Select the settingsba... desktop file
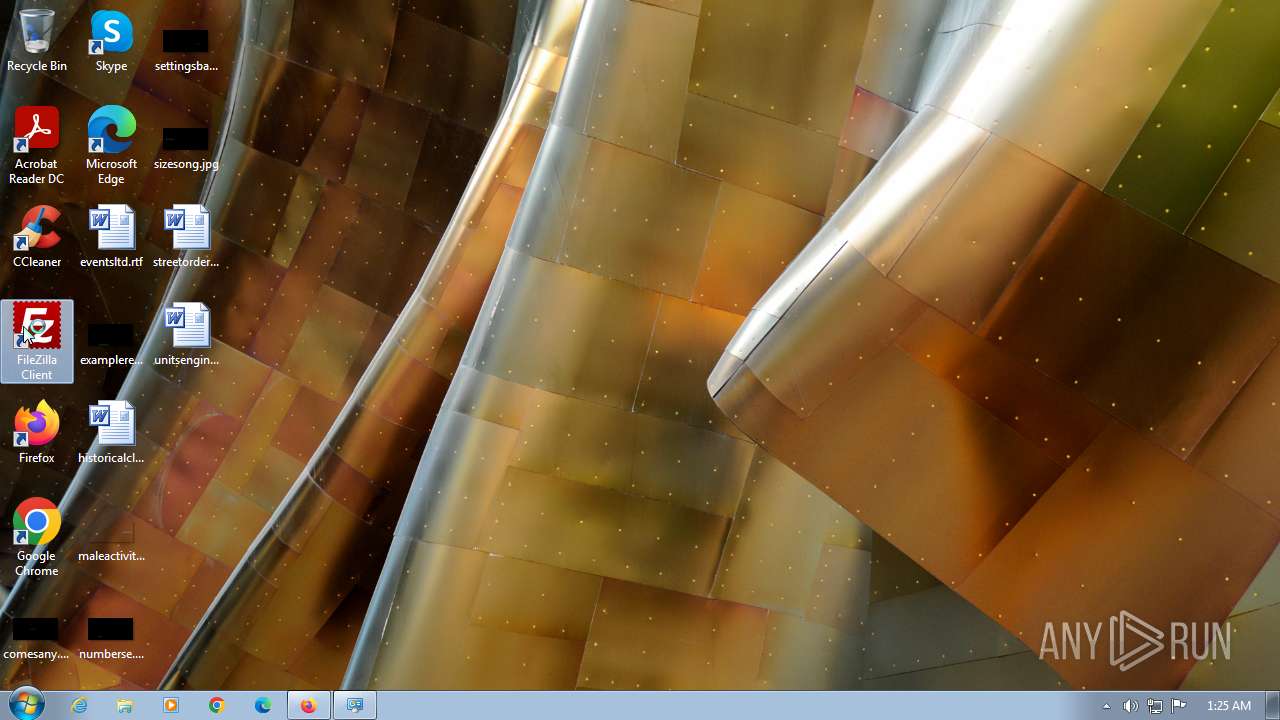Screen dimensions: 1280x720 click(x=186, y=49)
